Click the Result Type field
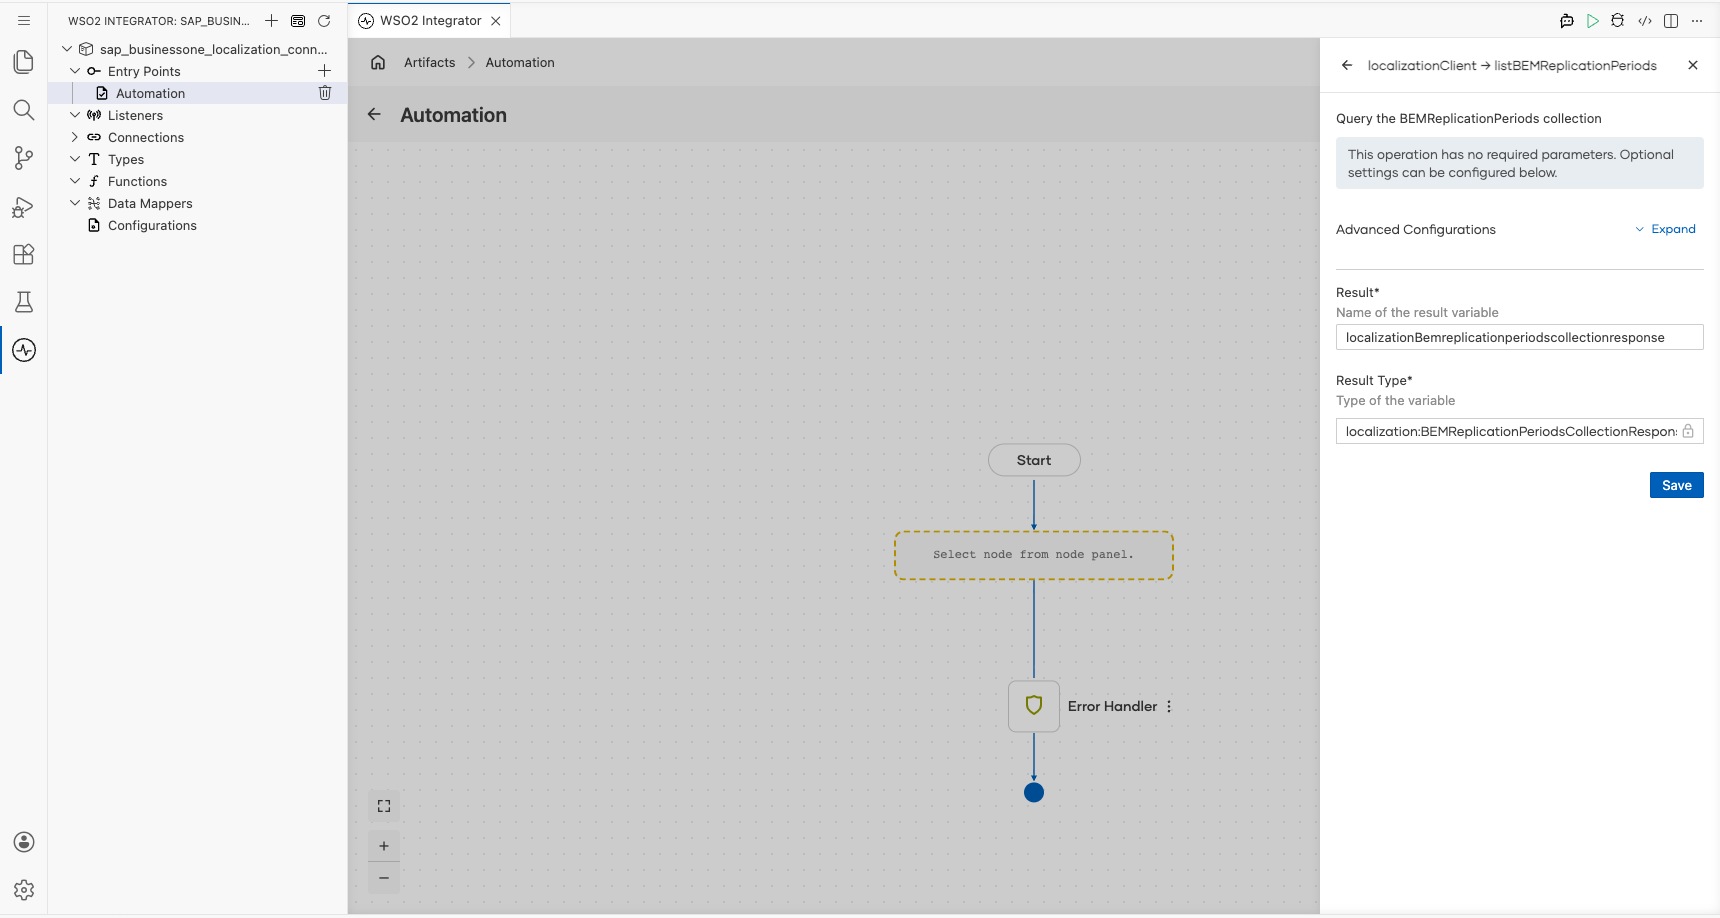This screenshot has width=1720, height=918. point(1519,431)
